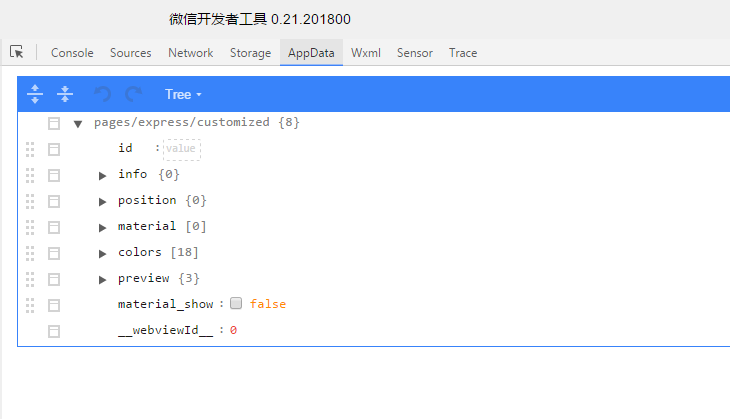730x419 pixels.
Task: Click the 'colors' field name
Action: point(140,252)
